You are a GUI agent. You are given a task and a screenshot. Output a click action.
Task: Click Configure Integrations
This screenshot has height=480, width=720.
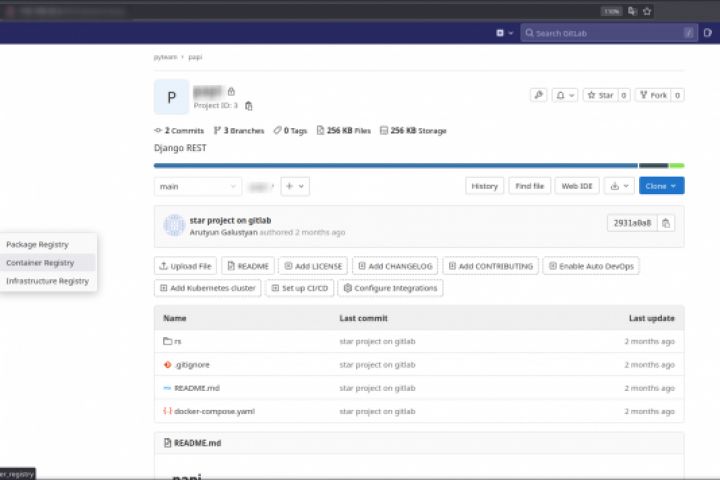390,288
